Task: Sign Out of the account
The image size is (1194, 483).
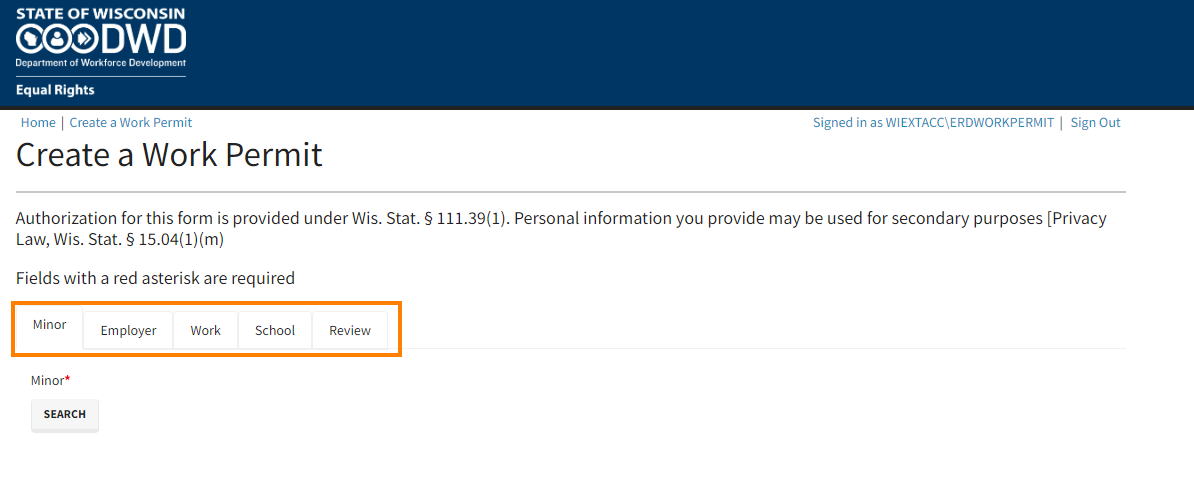Action: [x=1095, y=123]
